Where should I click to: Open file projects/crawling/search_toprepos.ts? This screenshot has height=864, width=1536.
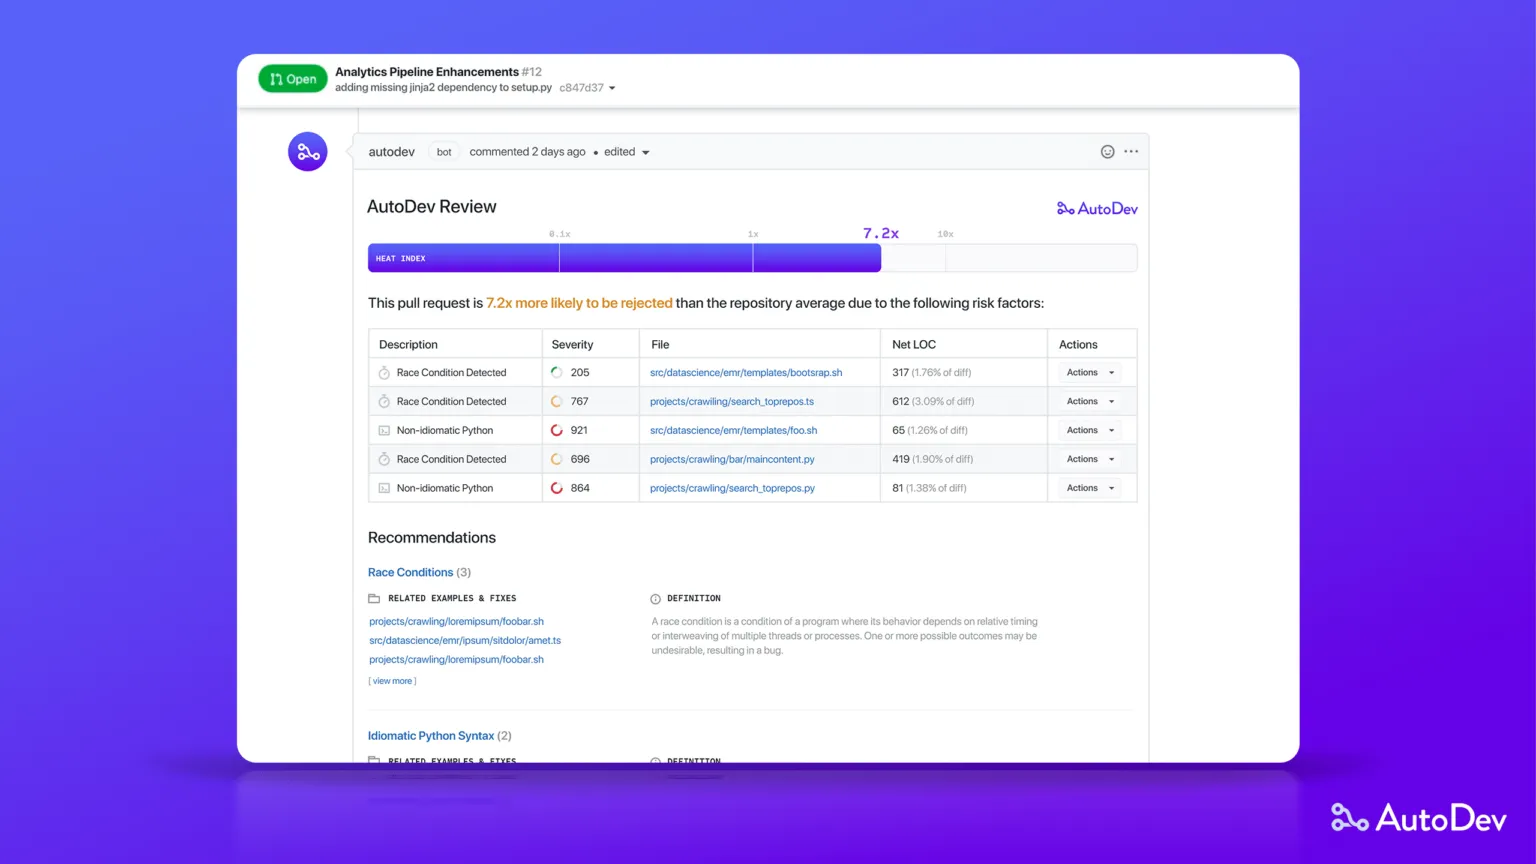pos(732,401)
